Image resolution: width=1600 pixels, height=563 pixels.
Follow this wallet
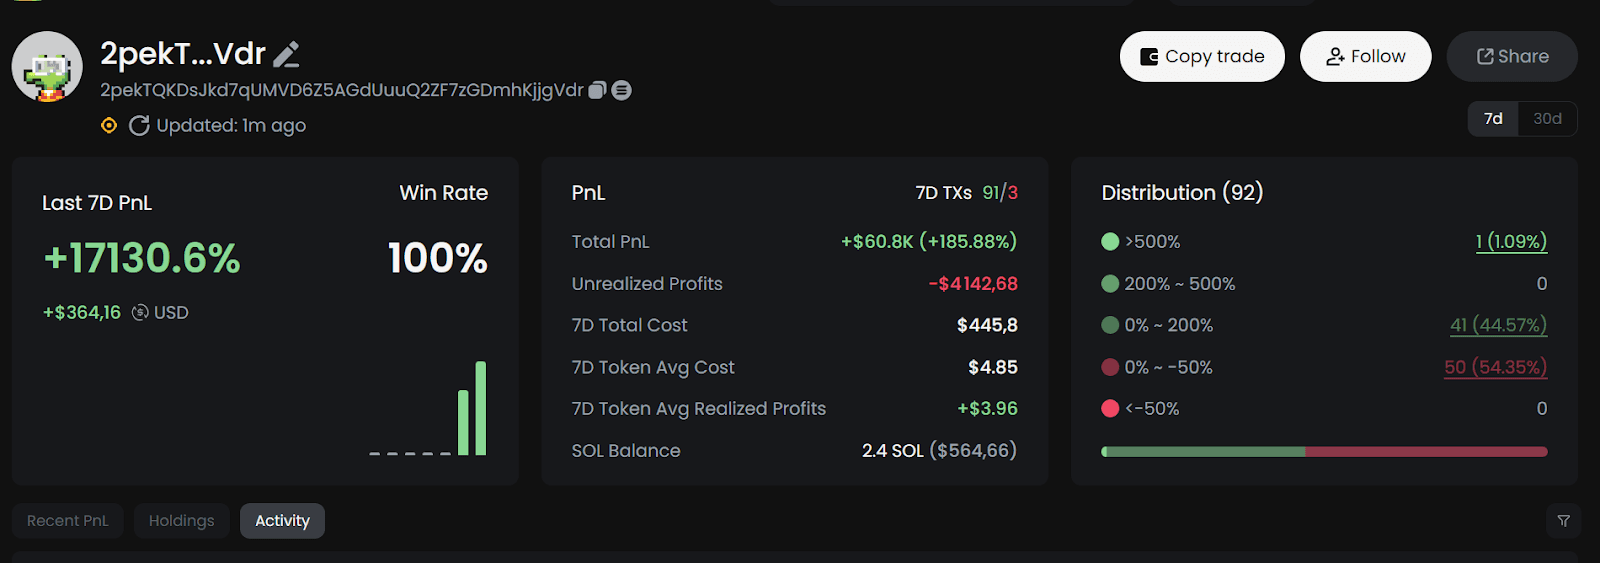[1365, 57]
